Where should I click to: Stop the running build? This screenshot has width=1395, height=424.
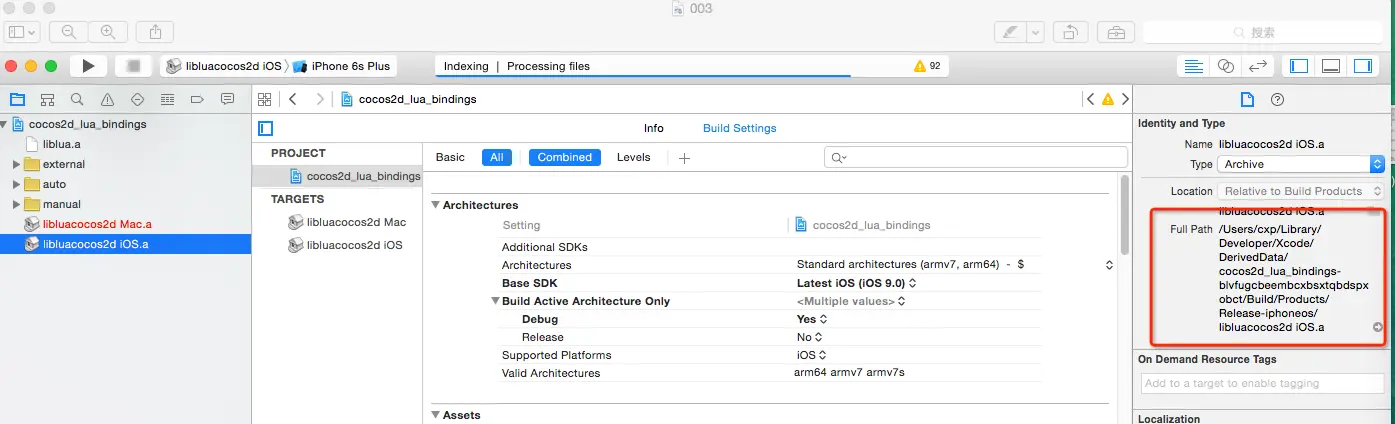(x=133, y=66)
